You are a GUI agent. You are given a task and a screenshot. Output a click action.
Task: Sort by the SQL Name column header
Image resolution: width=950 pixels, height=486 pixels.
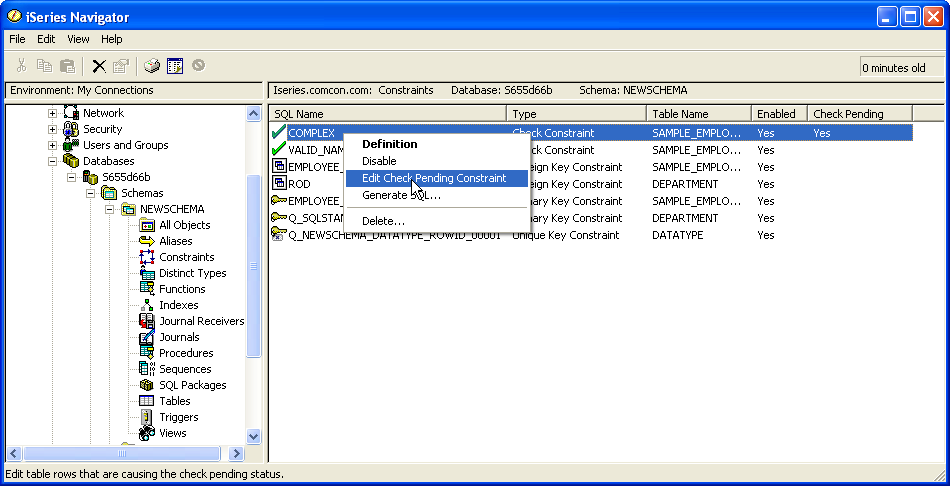(x=388, y=114)
